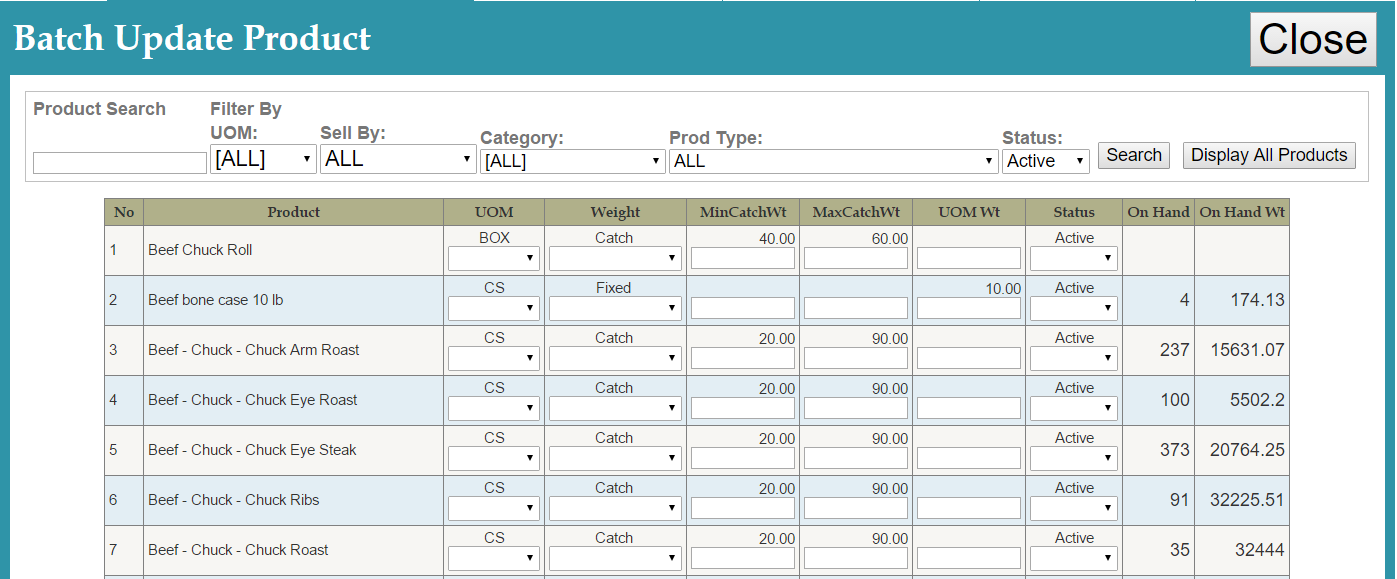Image resolution: width=1397 pixels, height=579 pixels.
Task: Open the Weight dropdown for Chuck Eye Steak
Action: click(615, 458)
